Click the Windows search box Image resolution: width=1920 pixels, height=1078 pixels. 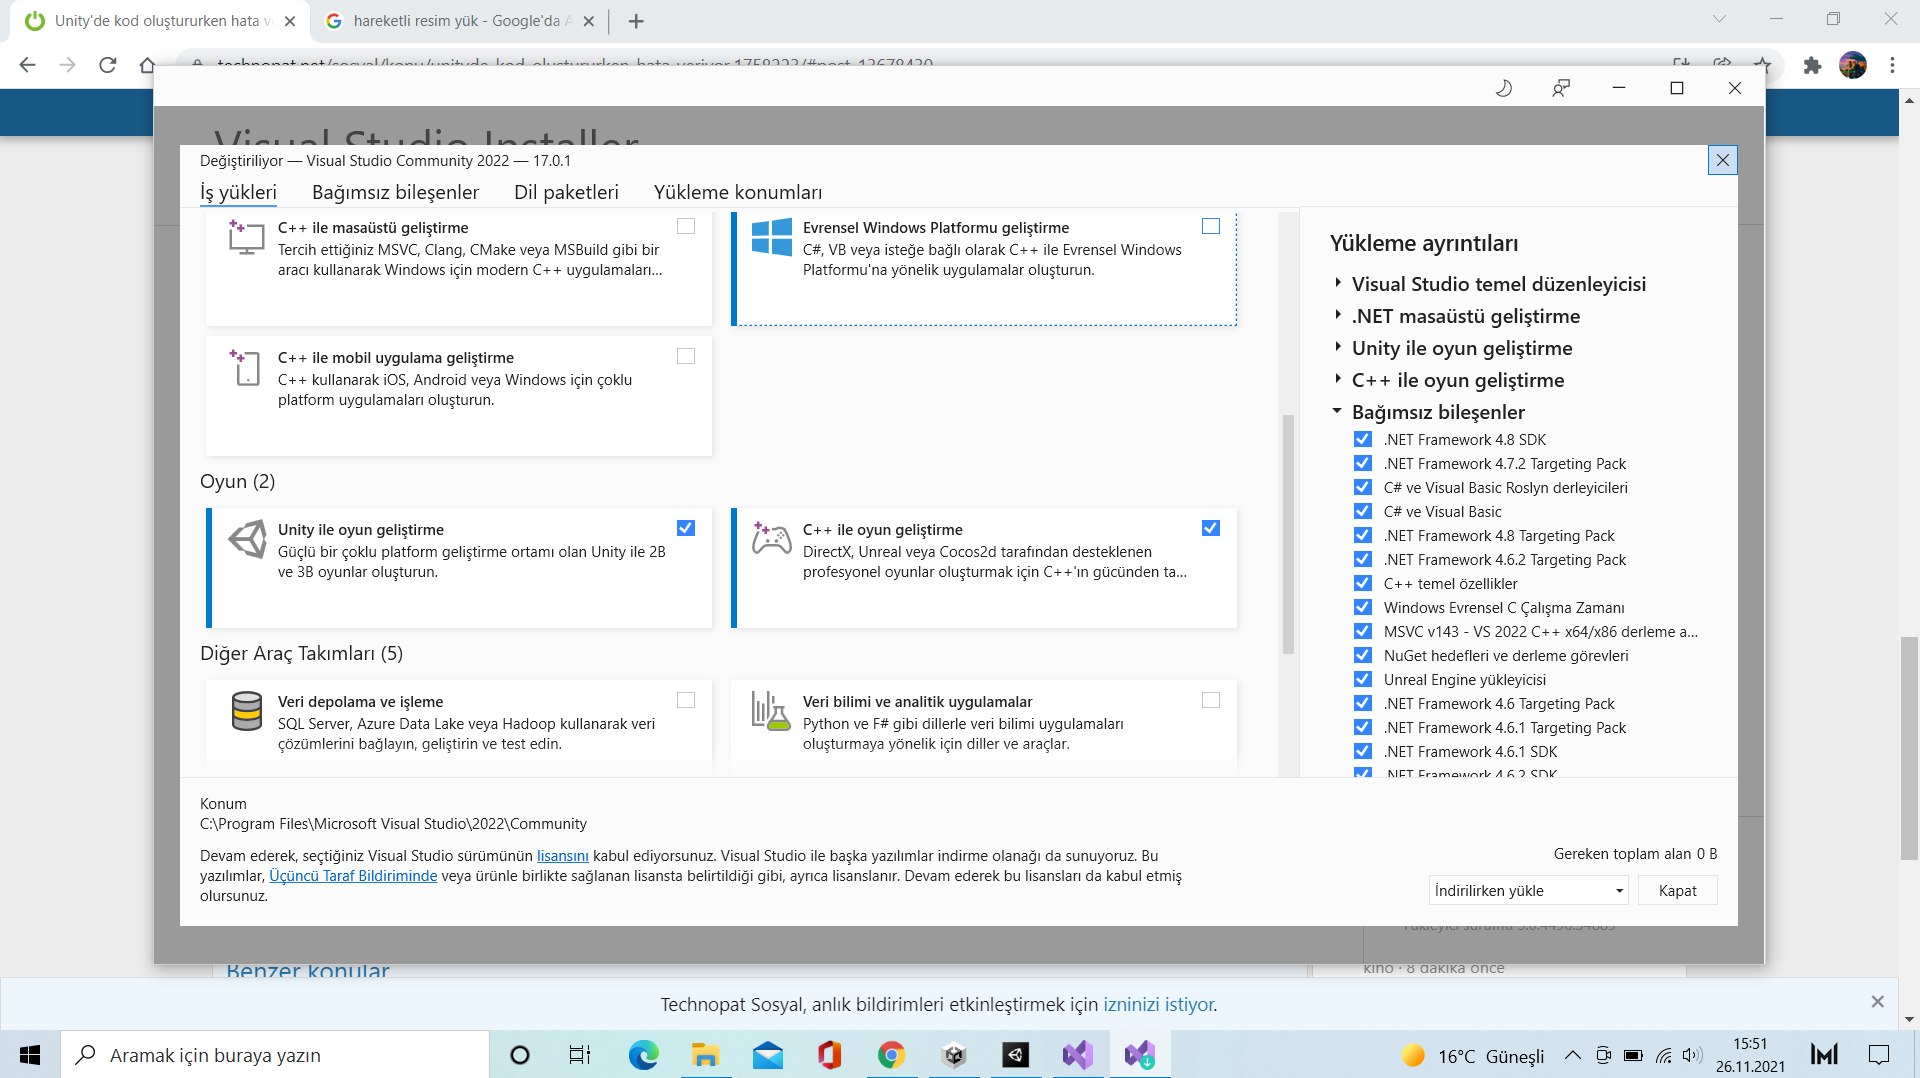(x=275, y=1055)
